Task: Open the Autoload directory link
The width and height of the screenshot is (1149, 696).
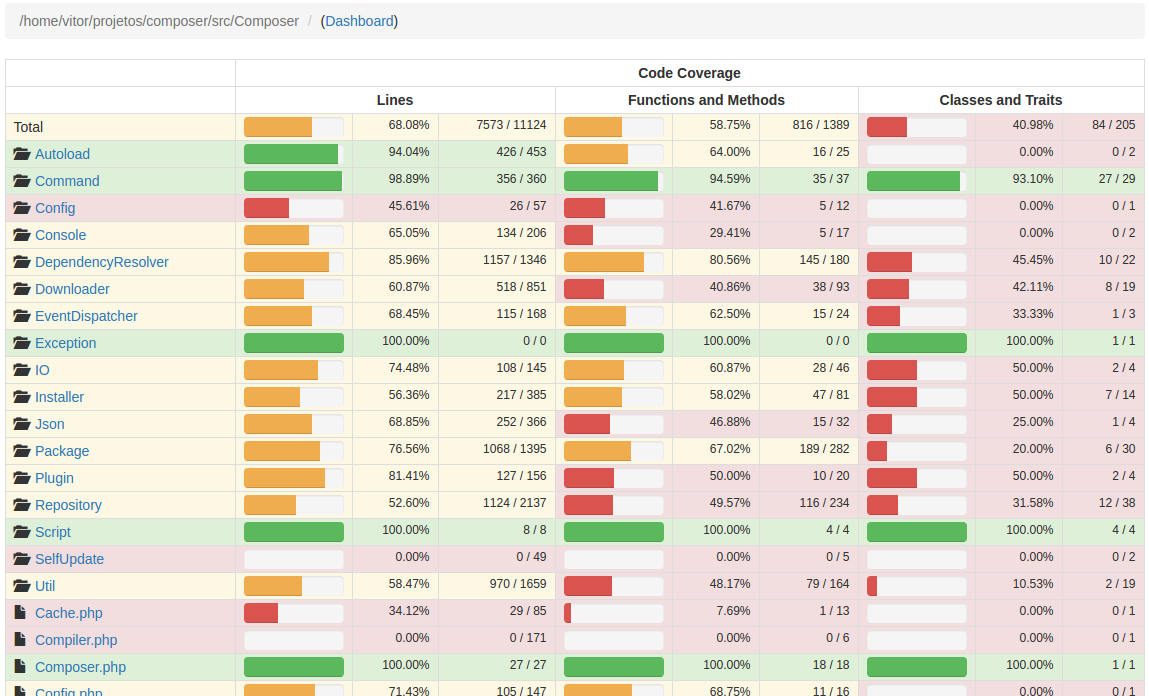Action: 62,154
